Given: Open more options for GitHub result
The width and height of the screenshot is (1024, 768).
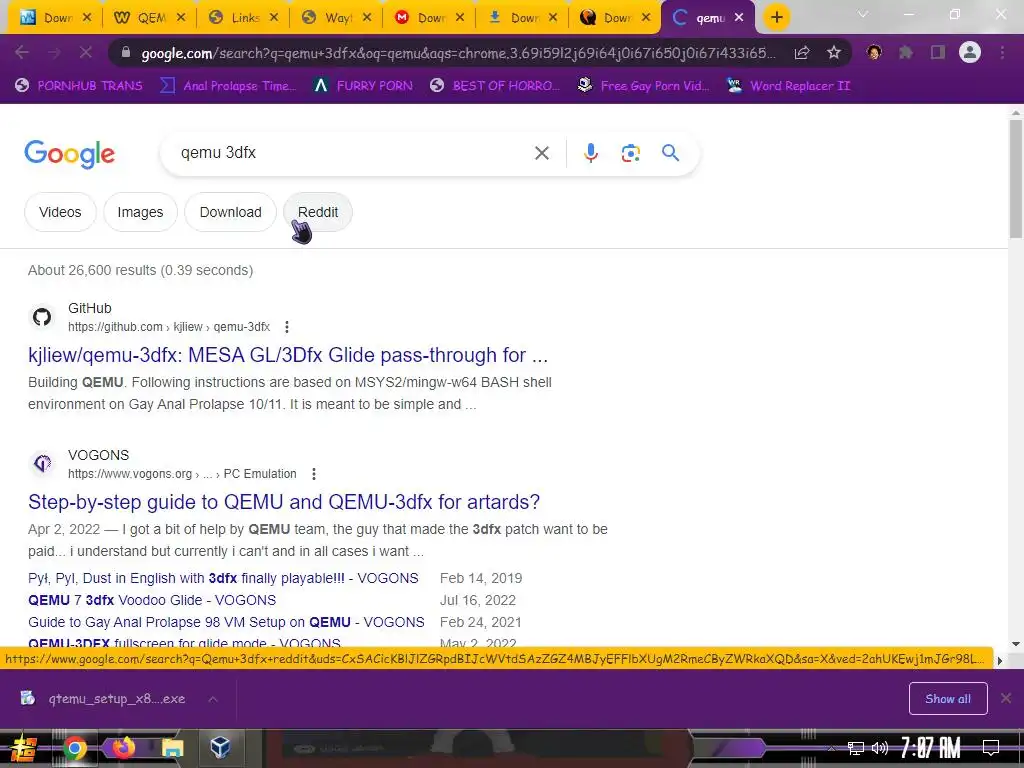Looking at the screenshot, I should [x=287, y=327].
